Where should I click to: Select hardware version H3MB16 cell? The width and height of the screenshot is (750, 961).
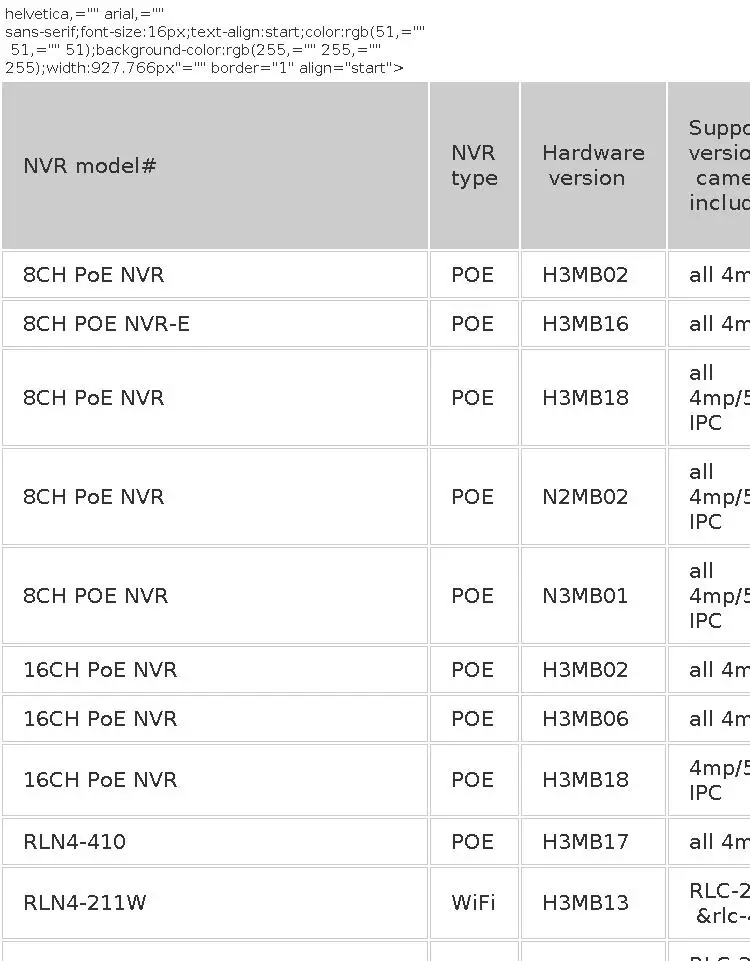593,324
